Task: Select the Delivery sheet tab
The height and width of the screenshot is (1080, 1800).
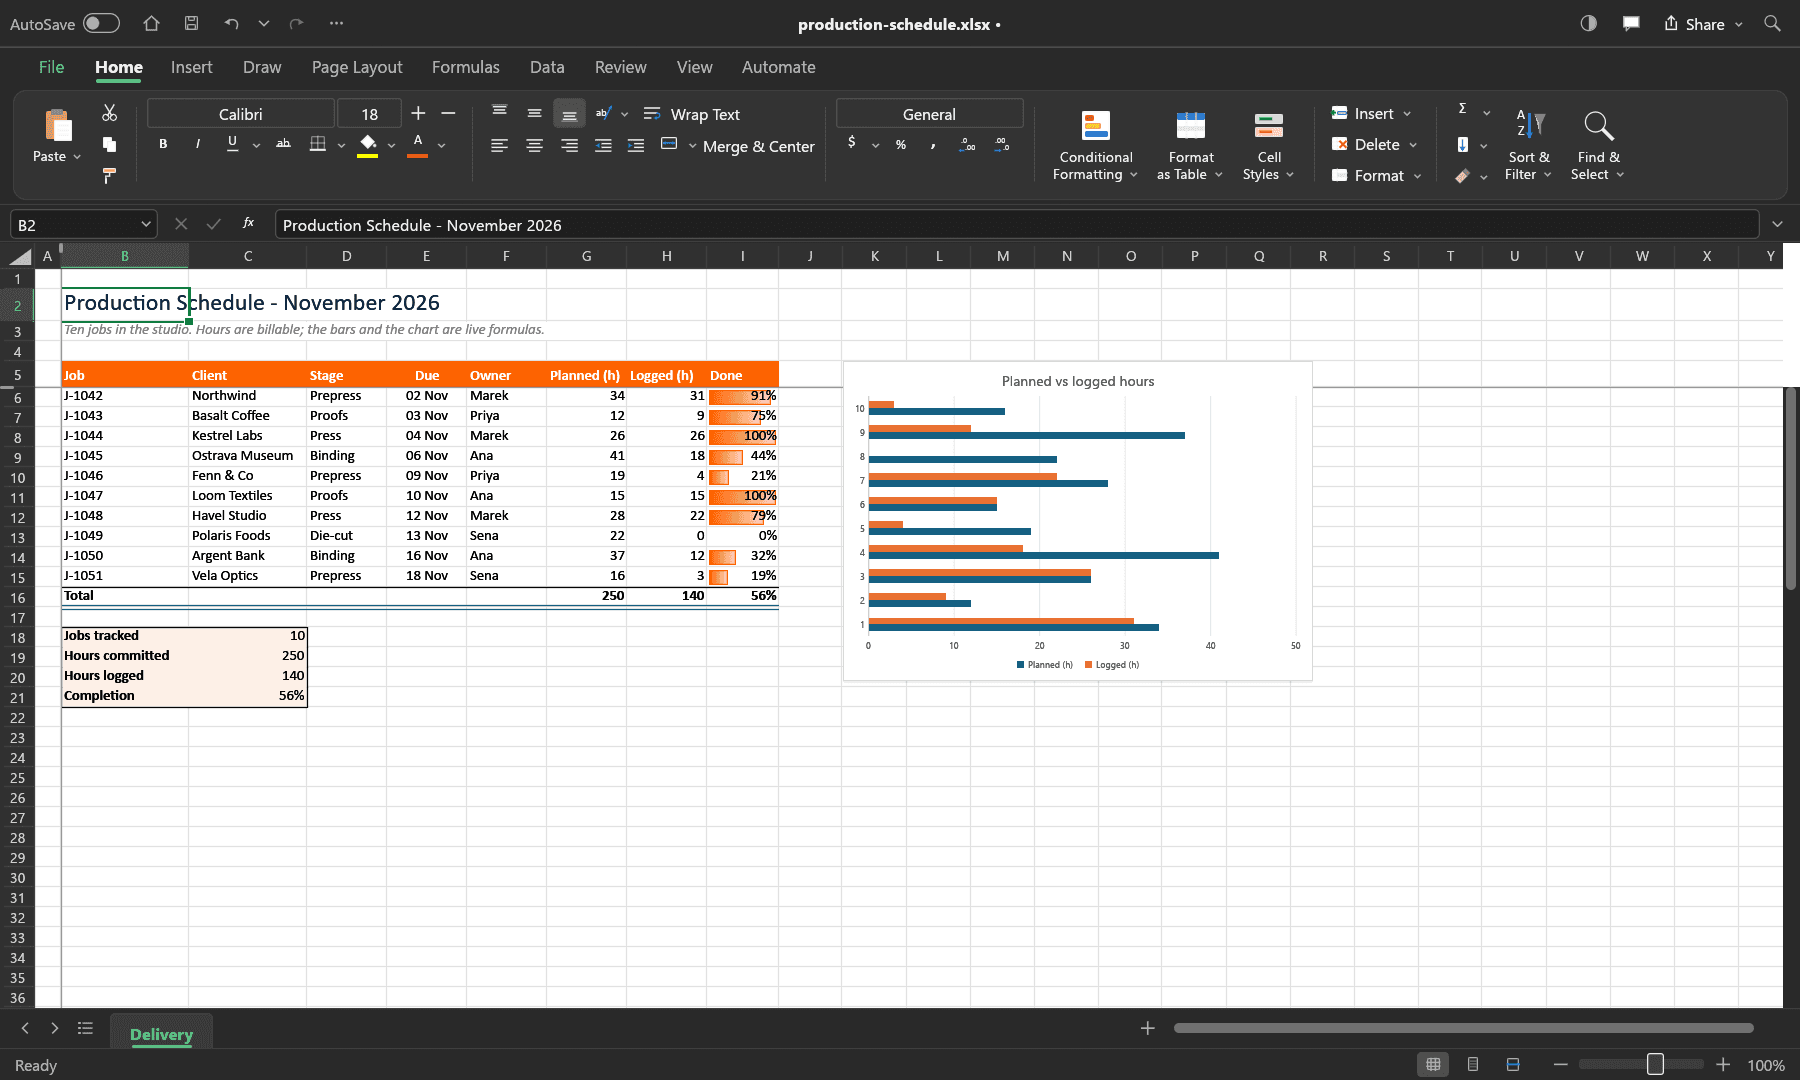Action: point(161,1034)
